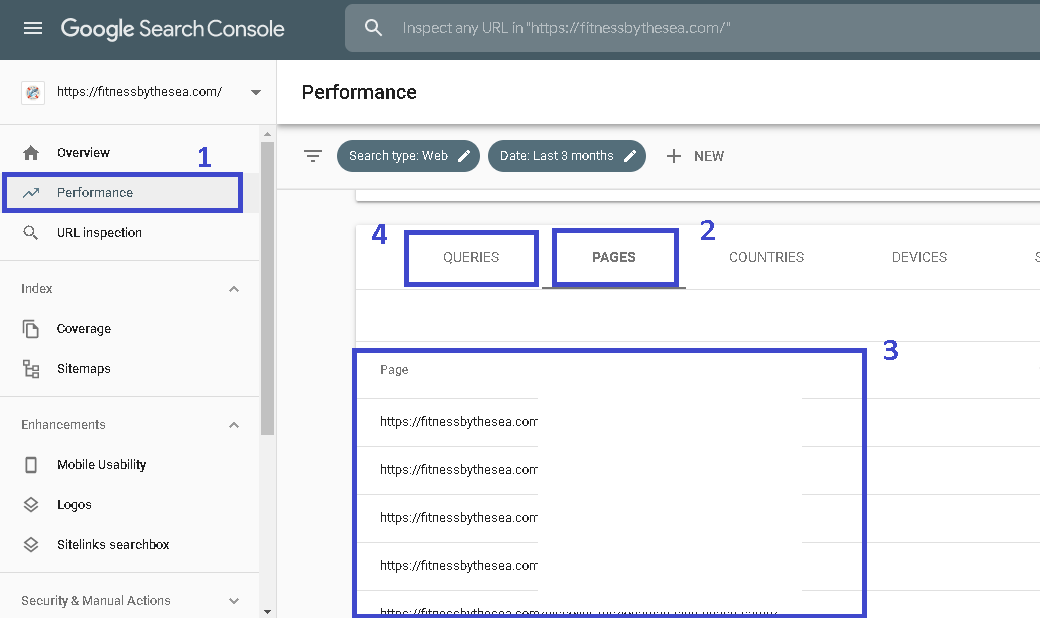Click the Enhancements section header
1040x618 pixels.
(x=63, y=424)
